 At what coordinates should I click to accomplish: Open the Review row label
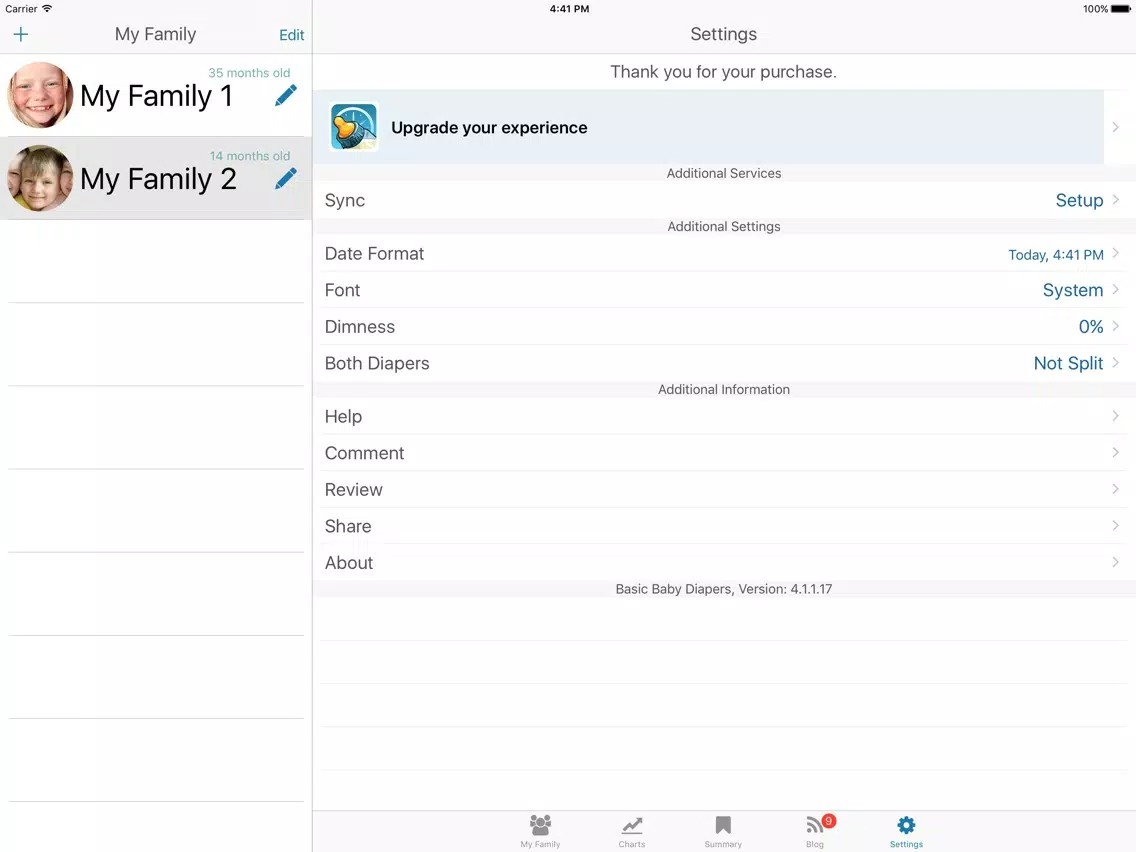(353, 490)
